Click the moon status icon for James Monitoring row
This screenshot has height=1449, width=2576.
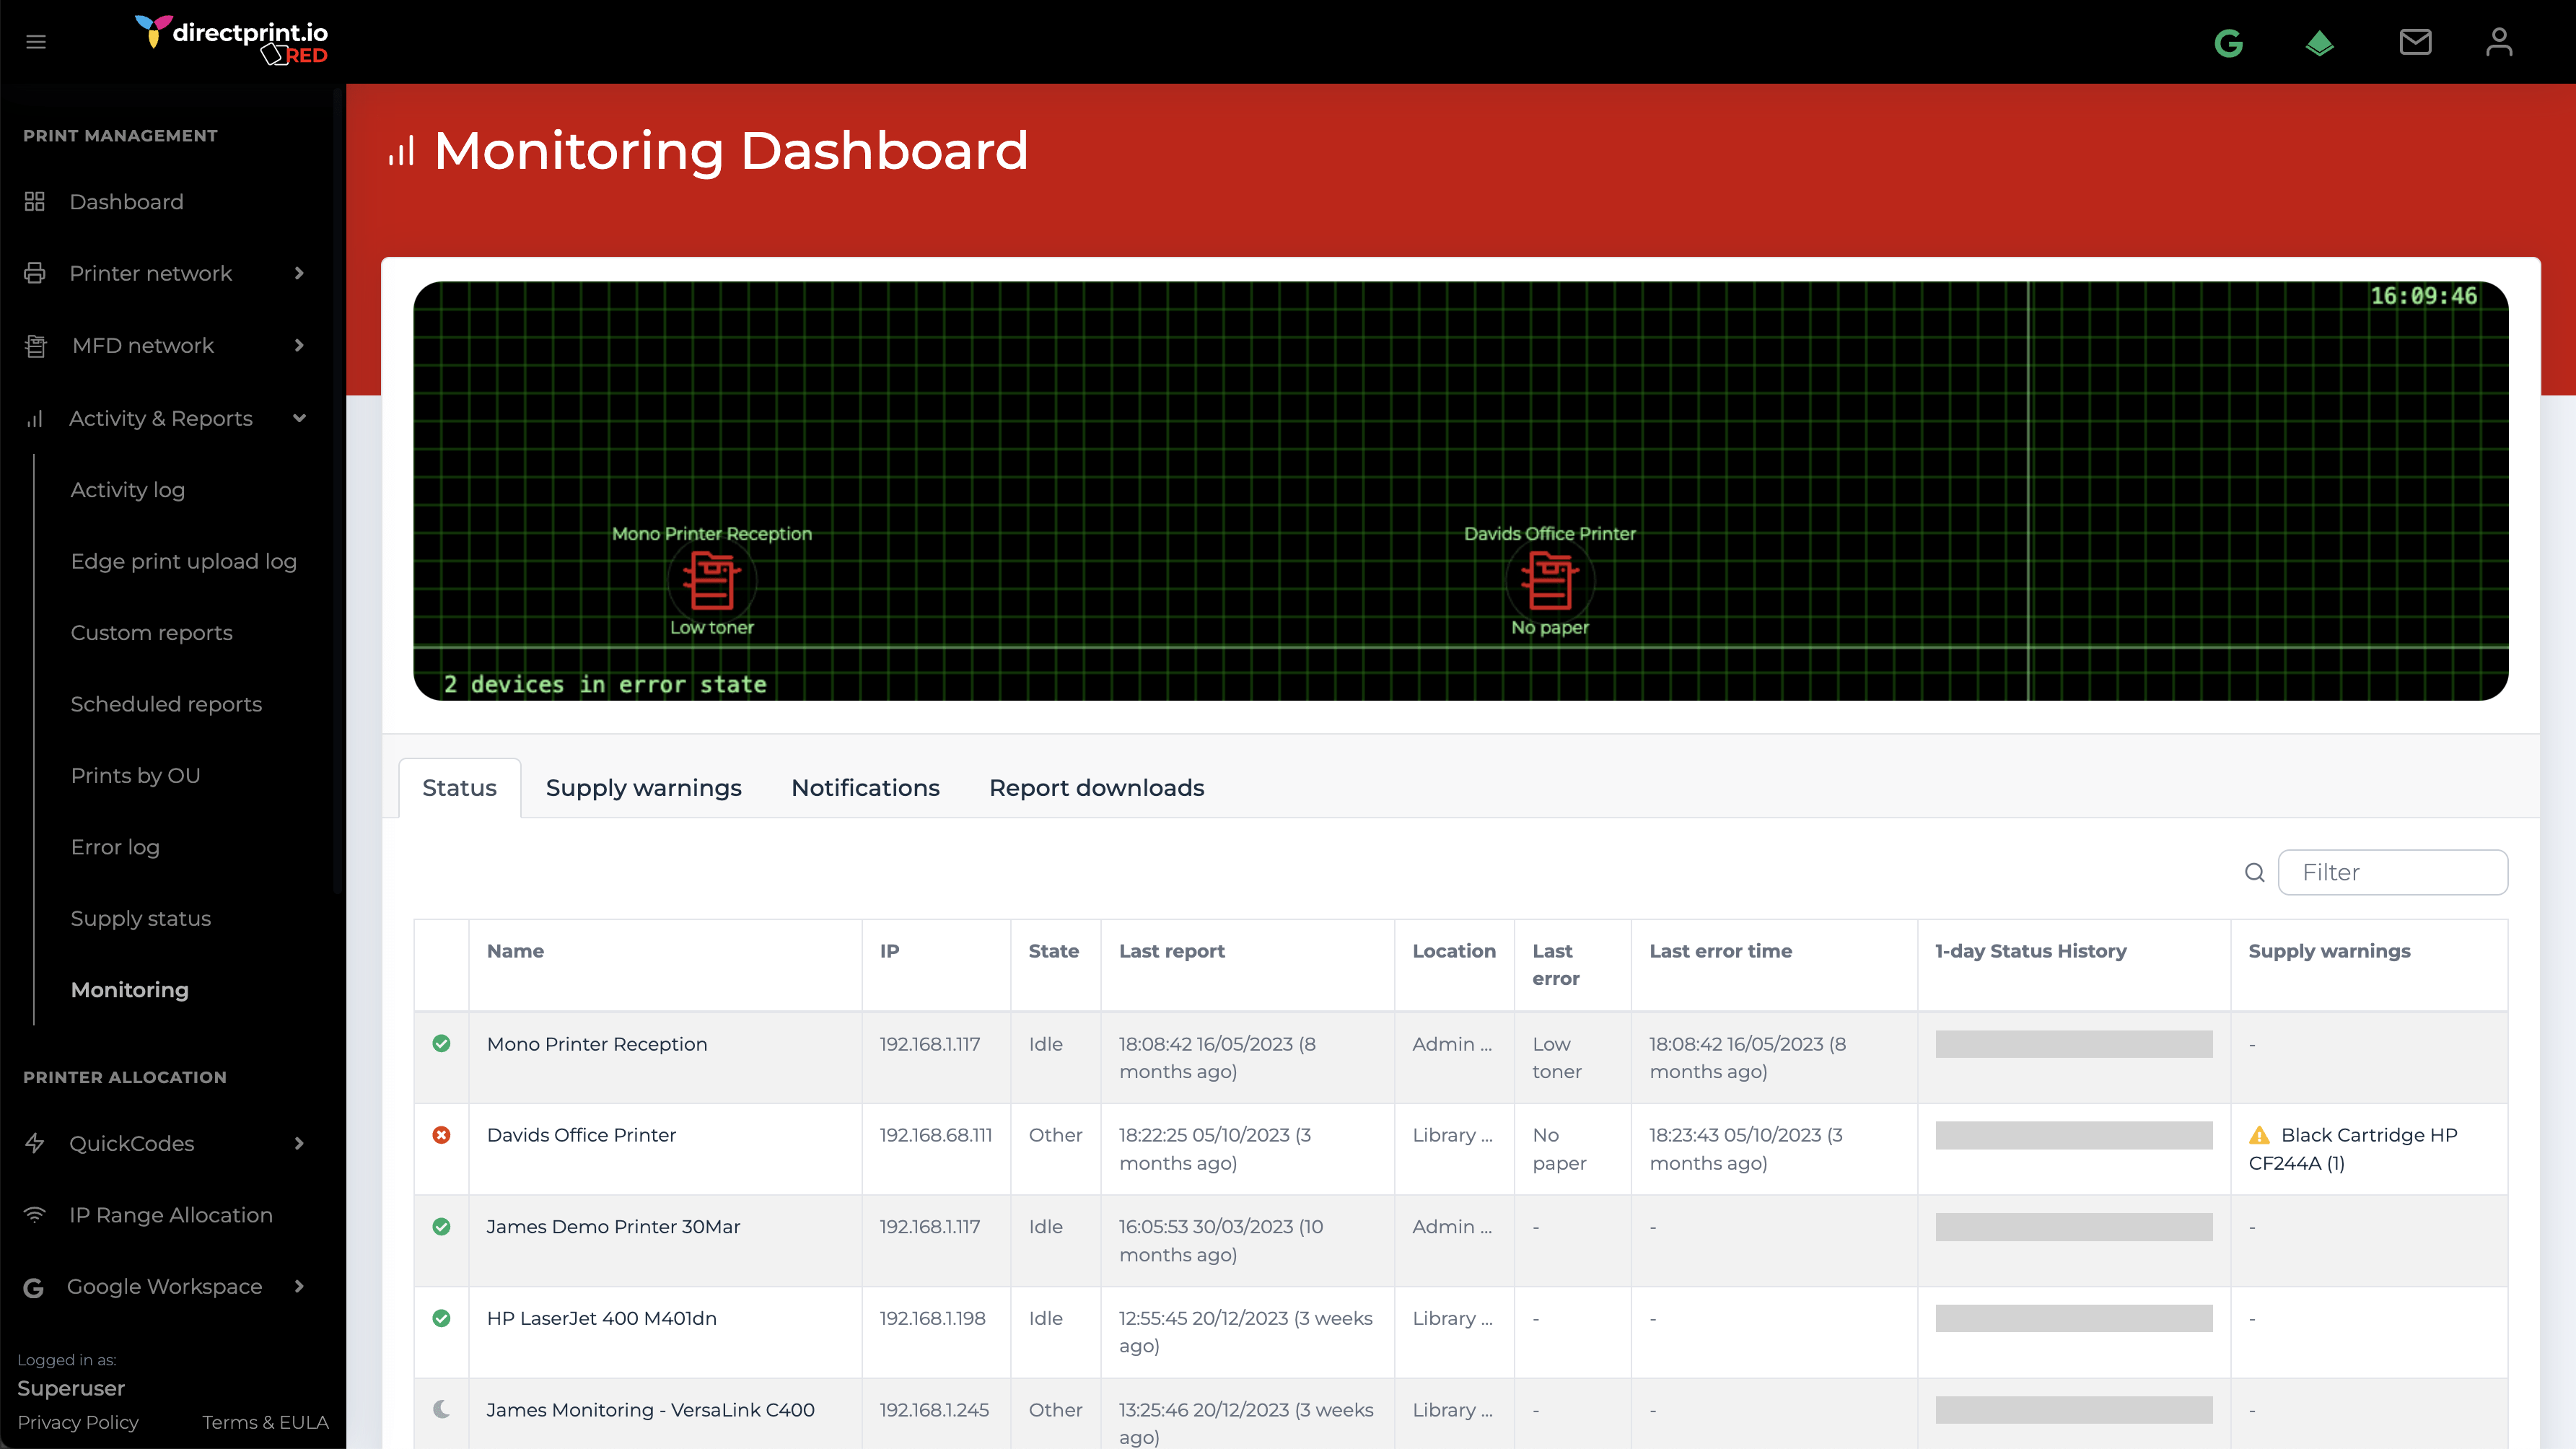[441, 1410]
